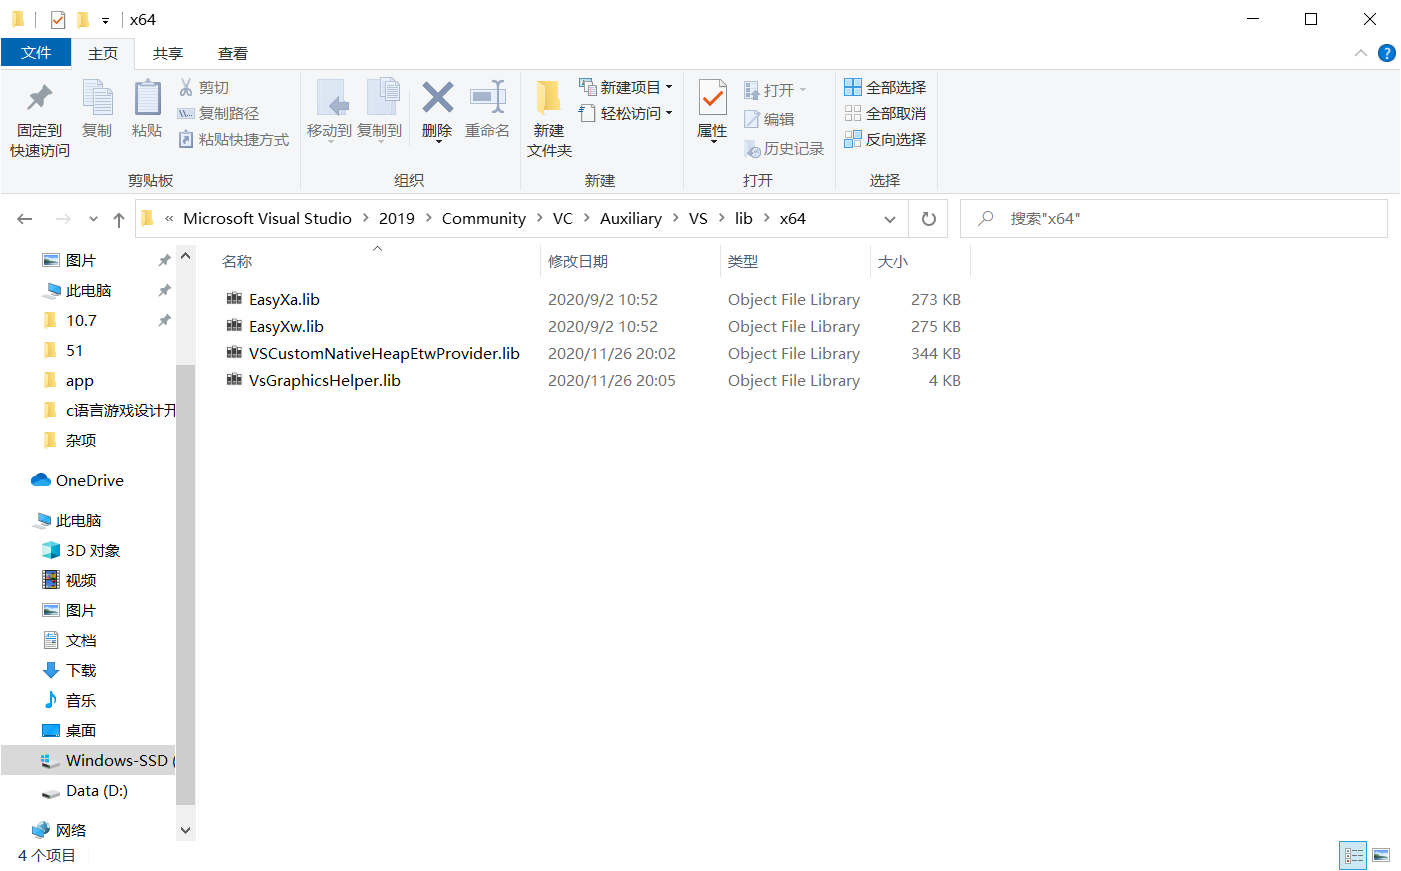Image resolution: width=1401 pixels, height=871 pixels.
Task: Sort by Date modified (修改日期) column
Action: click(629, 262)
